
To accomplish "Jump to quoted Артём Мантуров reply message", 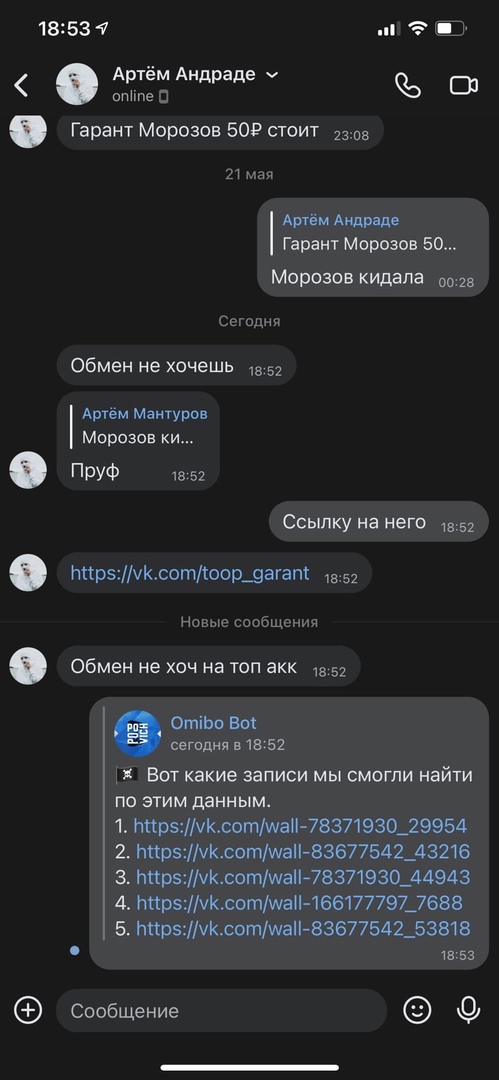I will (x=139, y=426).
